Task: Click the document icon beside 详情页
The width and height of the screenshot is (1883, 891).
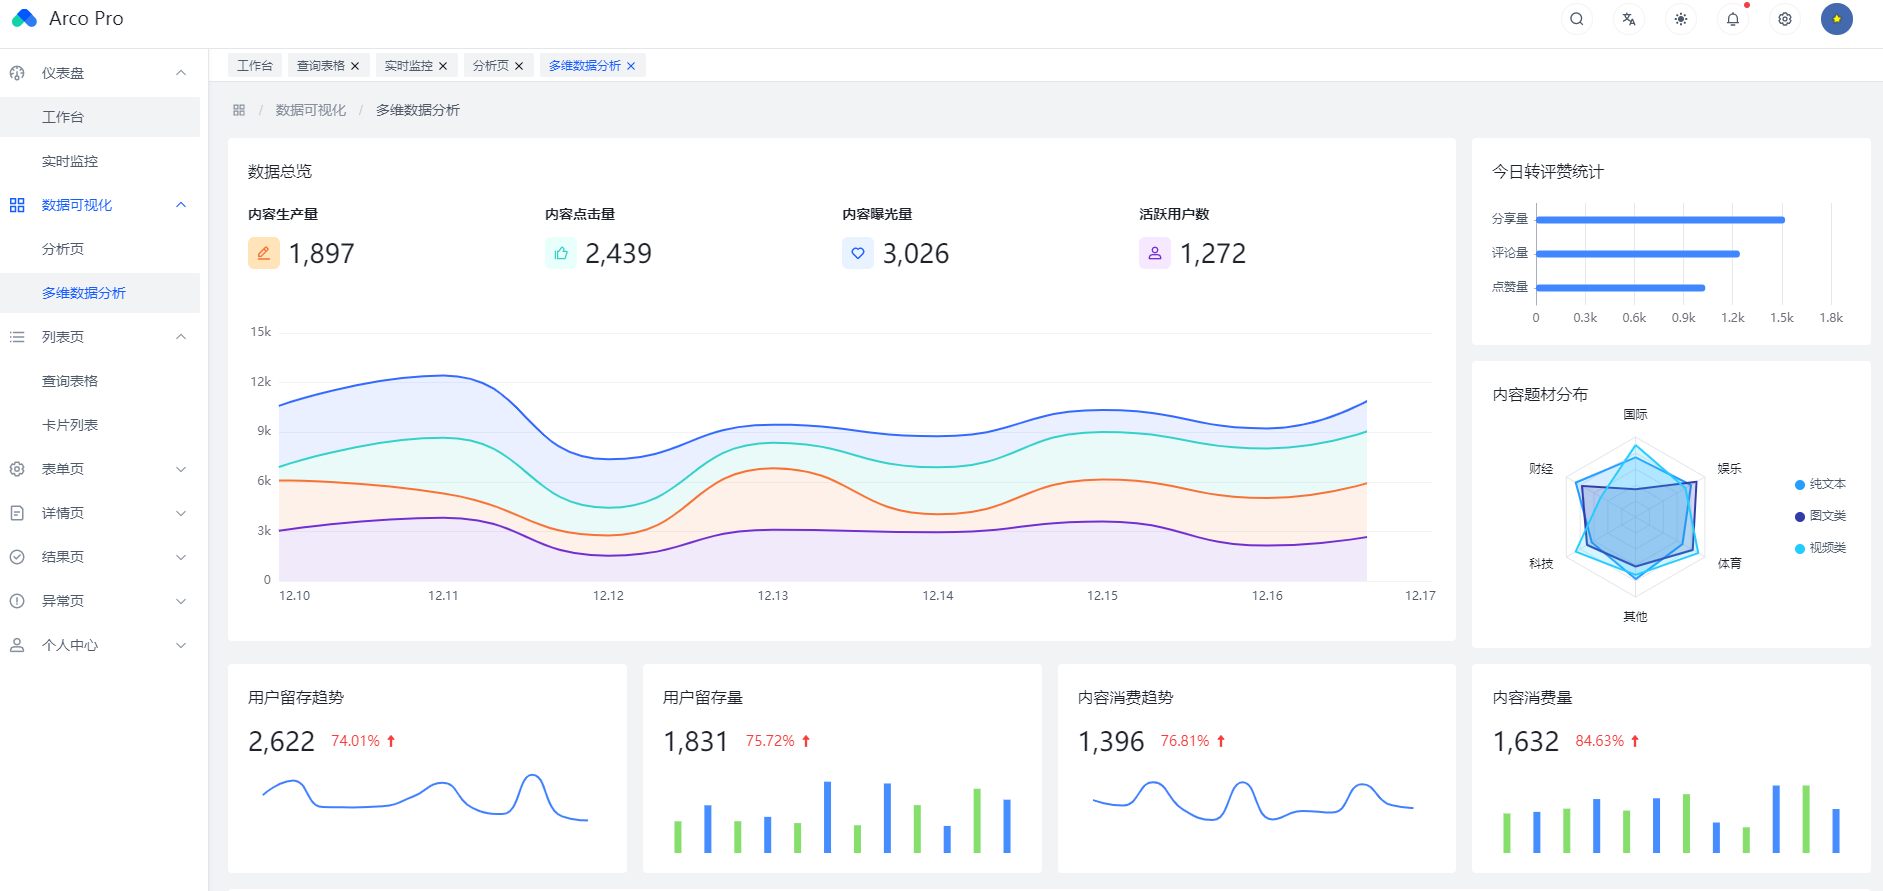Action: (17, 513)
